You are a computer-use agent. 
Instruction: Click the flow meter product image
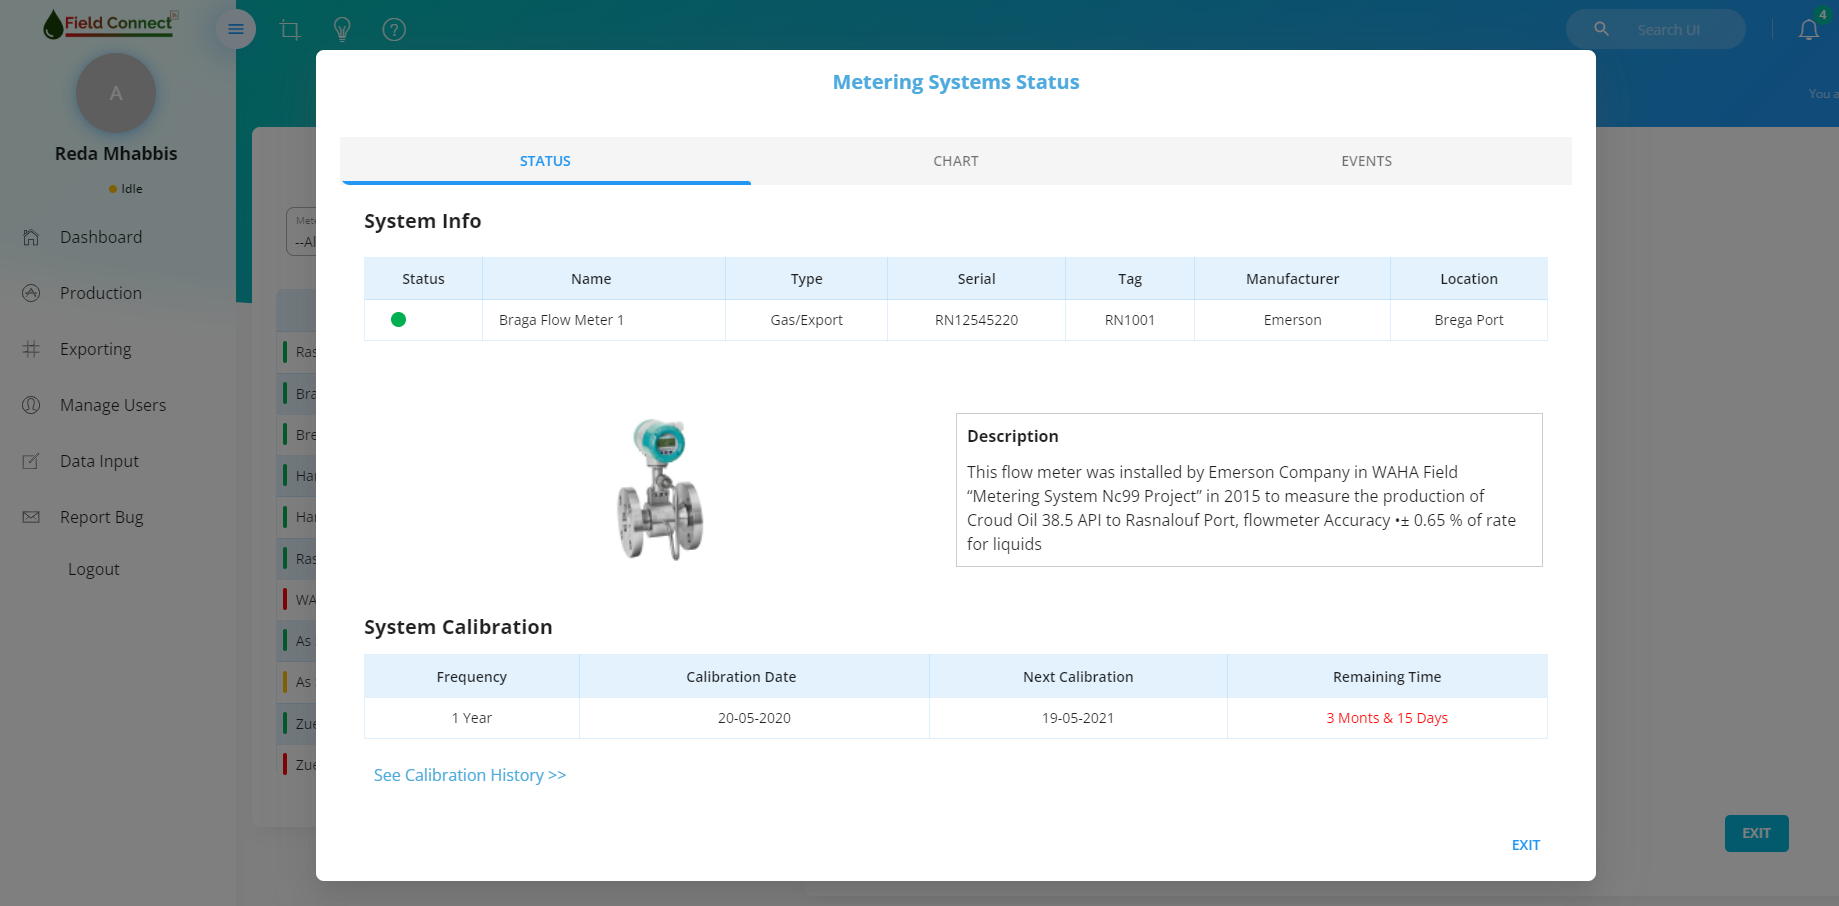(660, 490)
